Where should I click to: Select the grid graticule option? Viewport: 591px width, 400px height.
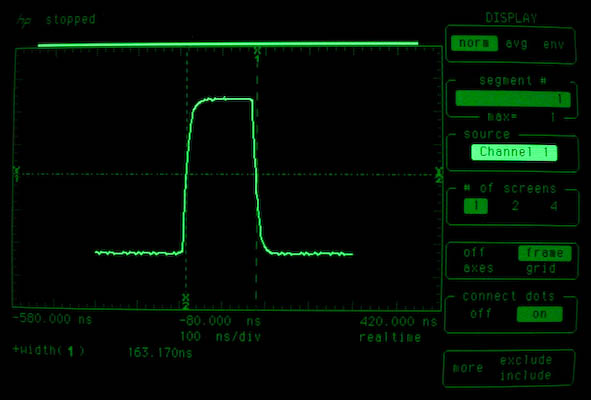pyautogui.click(x=541, y=268)
